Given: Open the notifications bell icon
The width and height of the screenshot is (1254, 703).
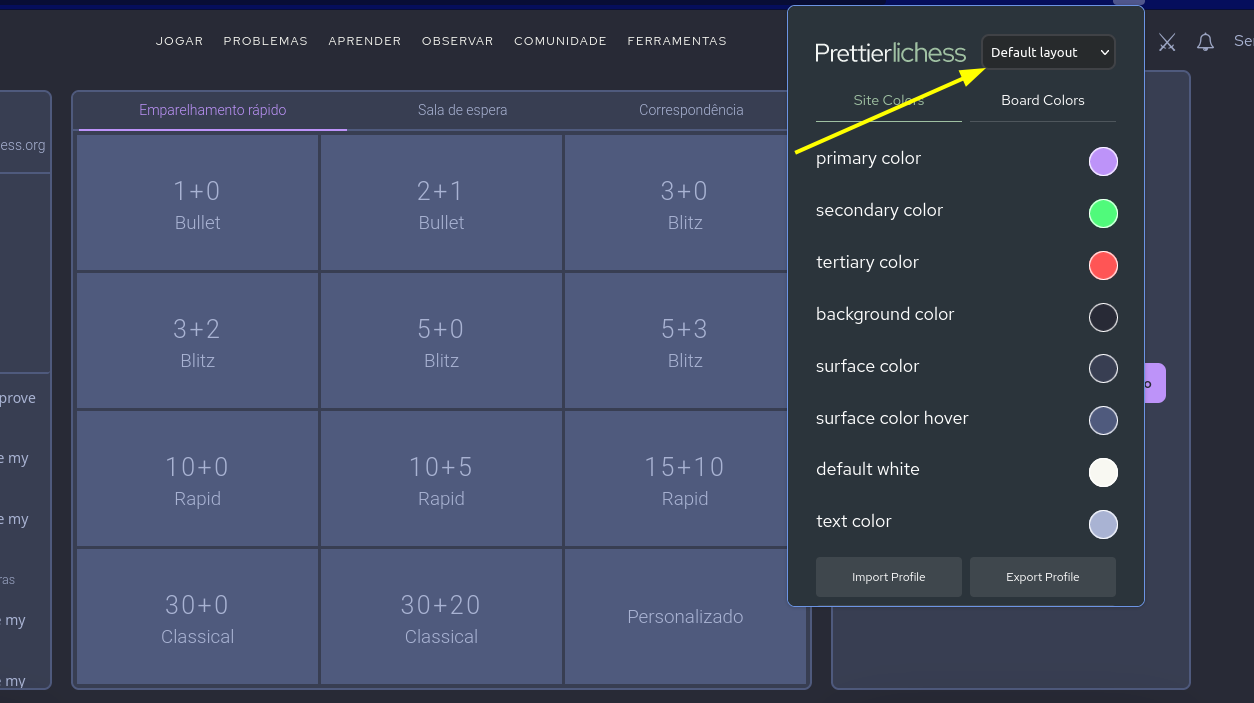Looking at the screenshot, I should point(1205,42).
